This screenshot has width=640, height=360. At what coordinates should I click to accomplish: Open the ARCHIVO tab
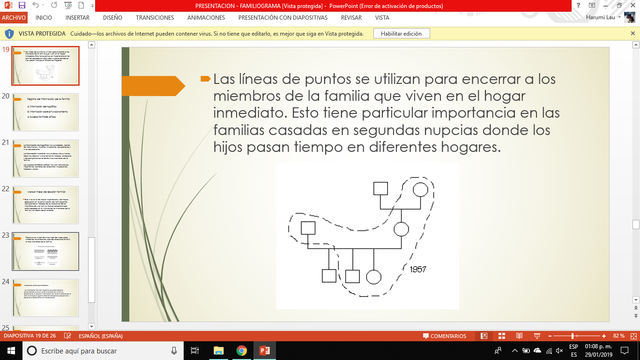[x=13, y=18]
